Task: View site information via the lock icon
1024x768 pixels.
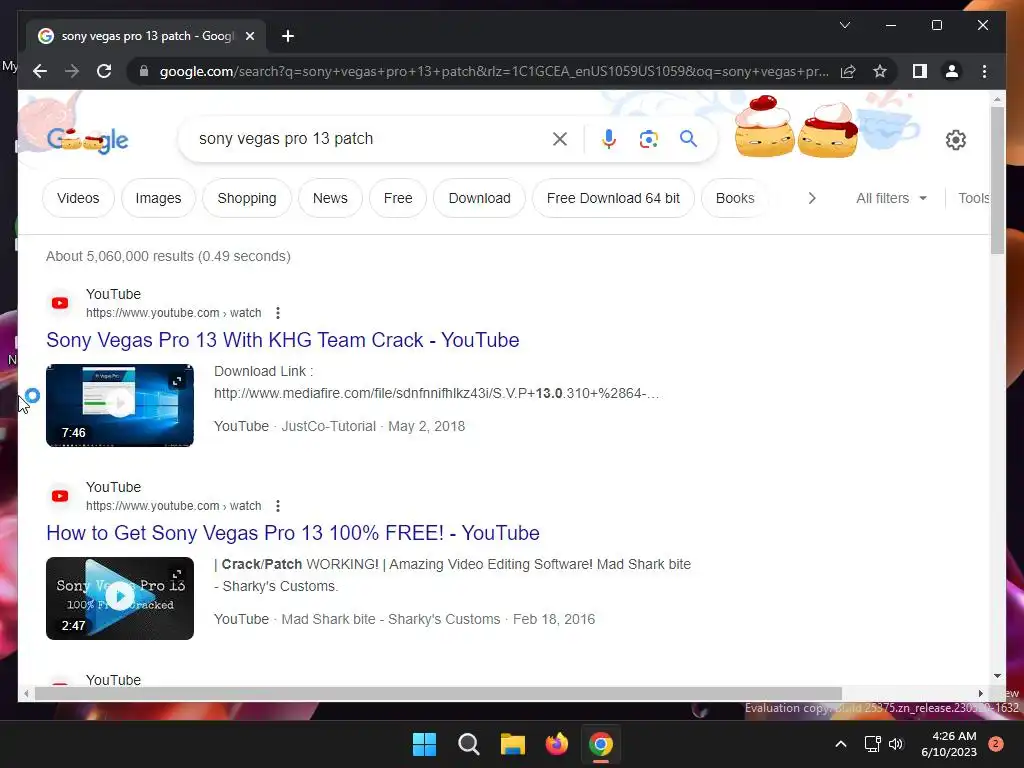Action: 144,71
